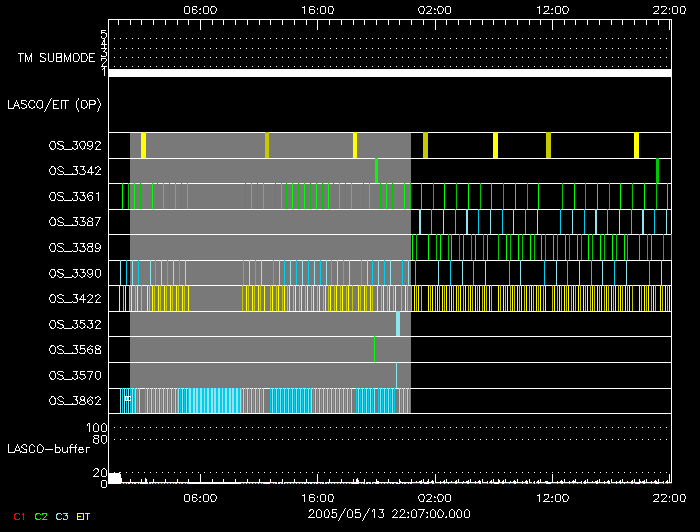Click the light blue block in OS_3532 row

pos(398,324)
